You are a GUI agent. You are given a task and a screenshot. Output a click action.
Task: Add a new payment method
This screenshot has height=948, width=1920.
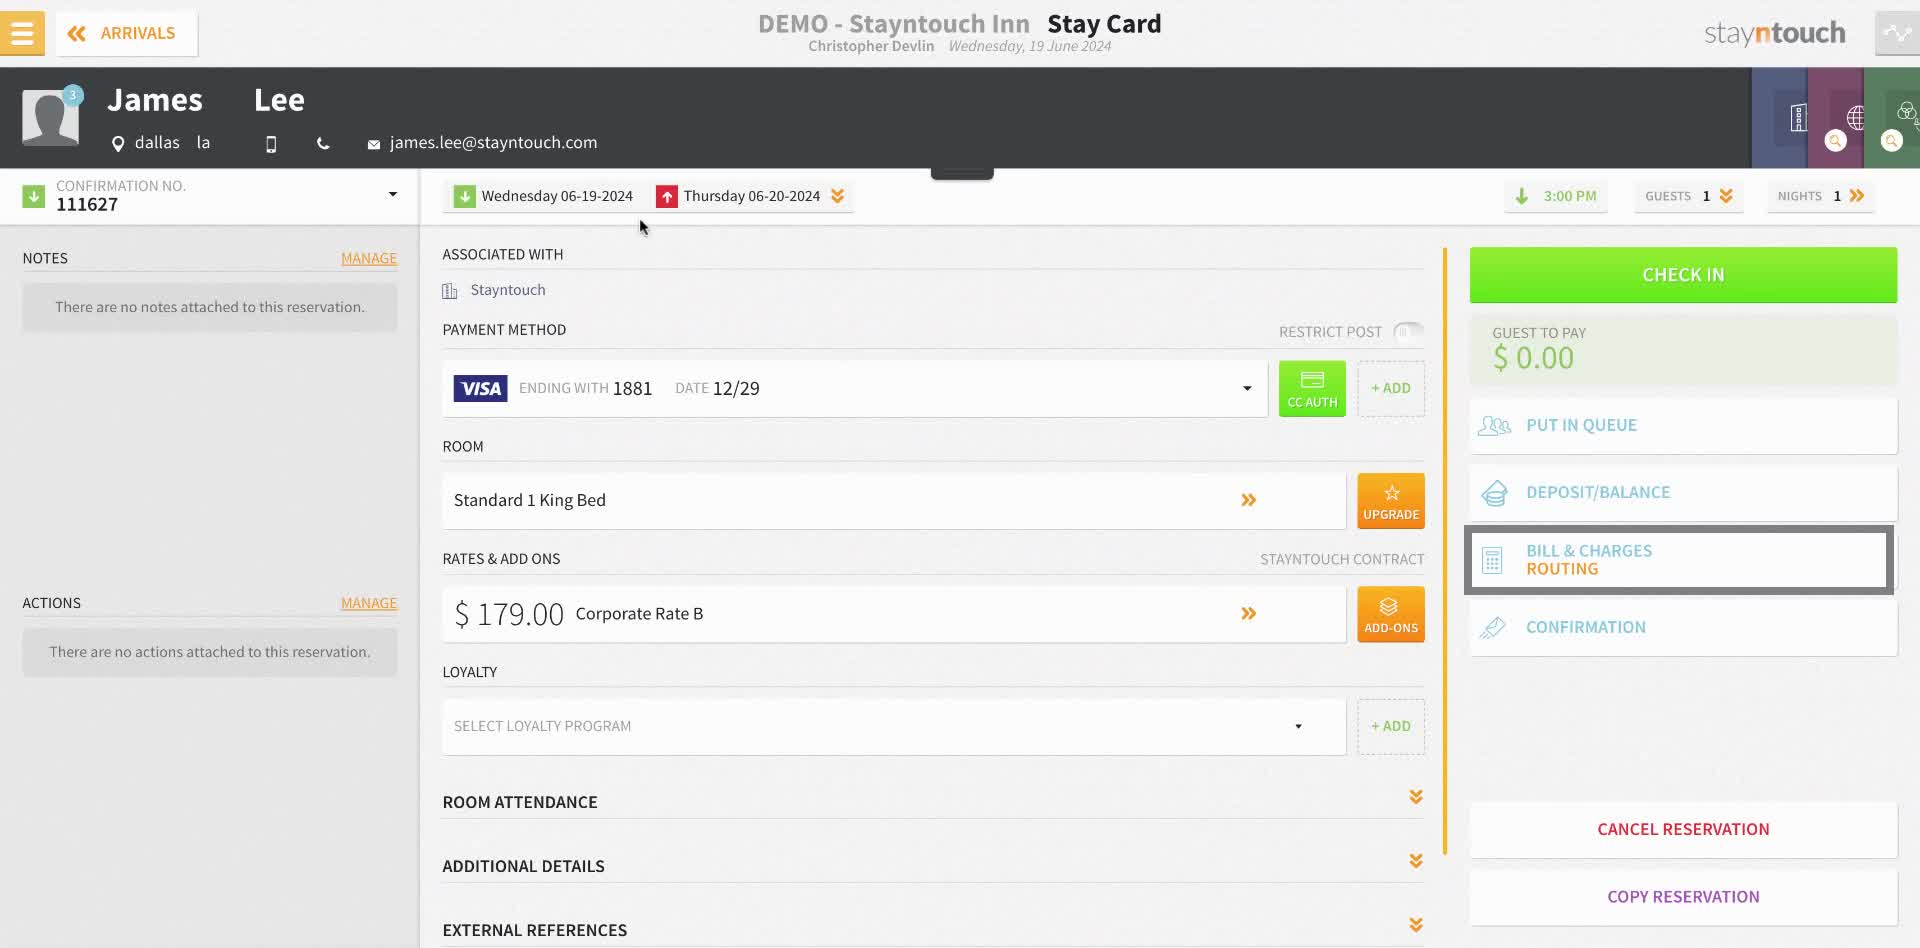1391,388
